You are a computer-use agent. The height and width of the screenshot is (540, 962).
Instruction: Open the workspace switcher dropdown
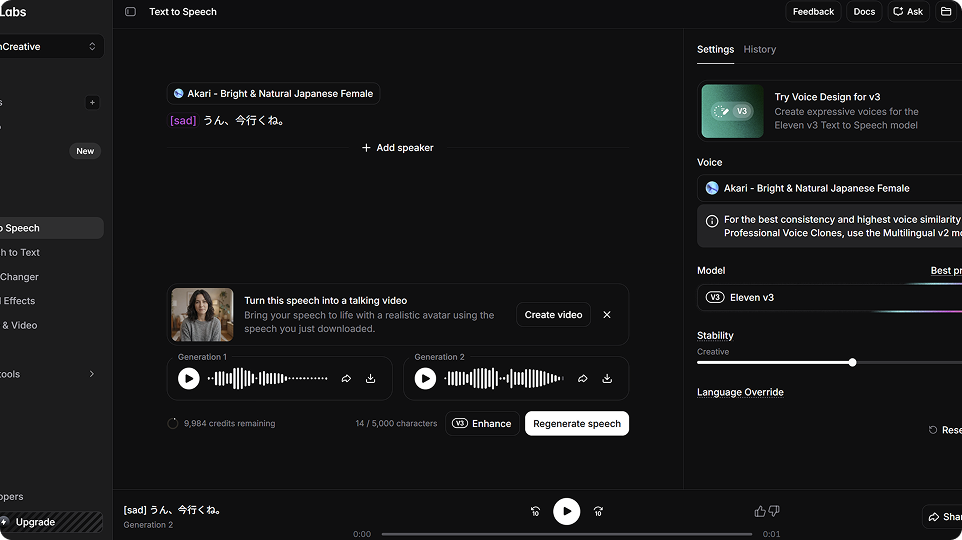51,47
